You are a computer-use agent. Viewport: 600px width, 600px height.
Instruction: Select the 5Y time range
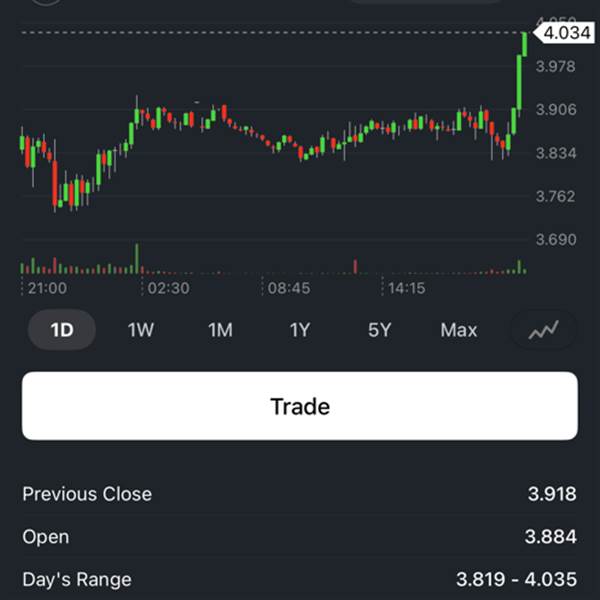click(379, 330)
